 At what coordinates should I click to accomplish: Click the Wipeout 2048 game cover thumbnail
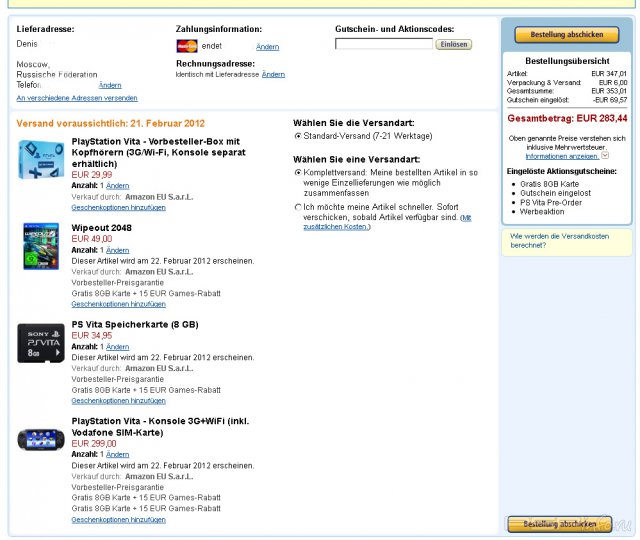pyautogui.click(x=41, y=246)
